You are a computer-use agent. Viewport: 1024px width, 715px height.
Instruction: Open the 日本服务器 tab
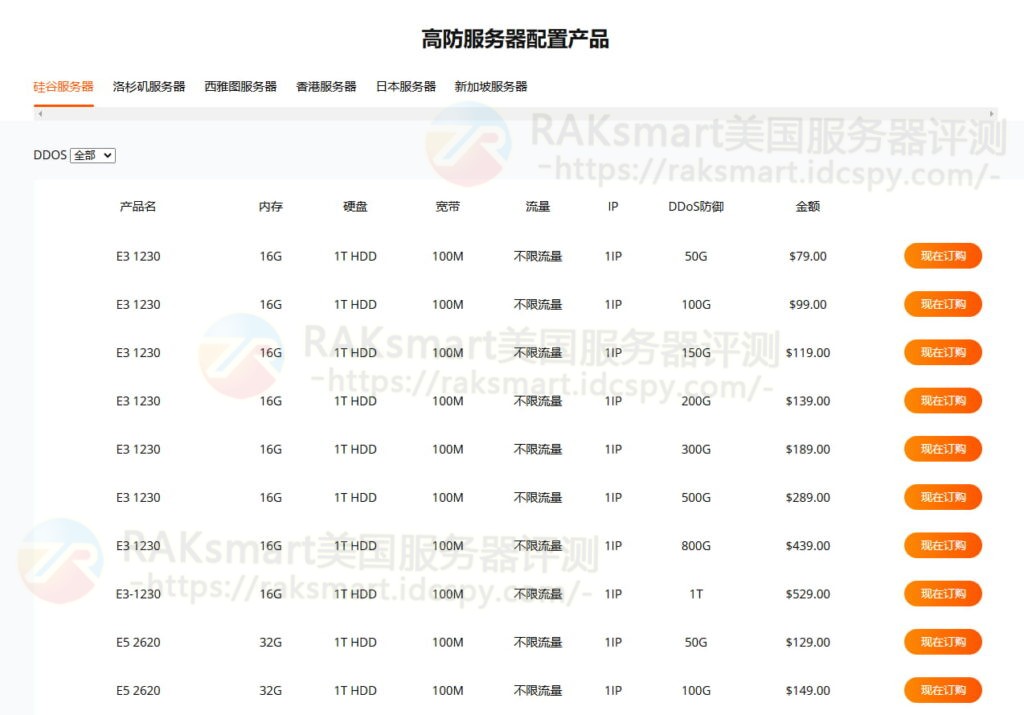(x=405, y=86)
